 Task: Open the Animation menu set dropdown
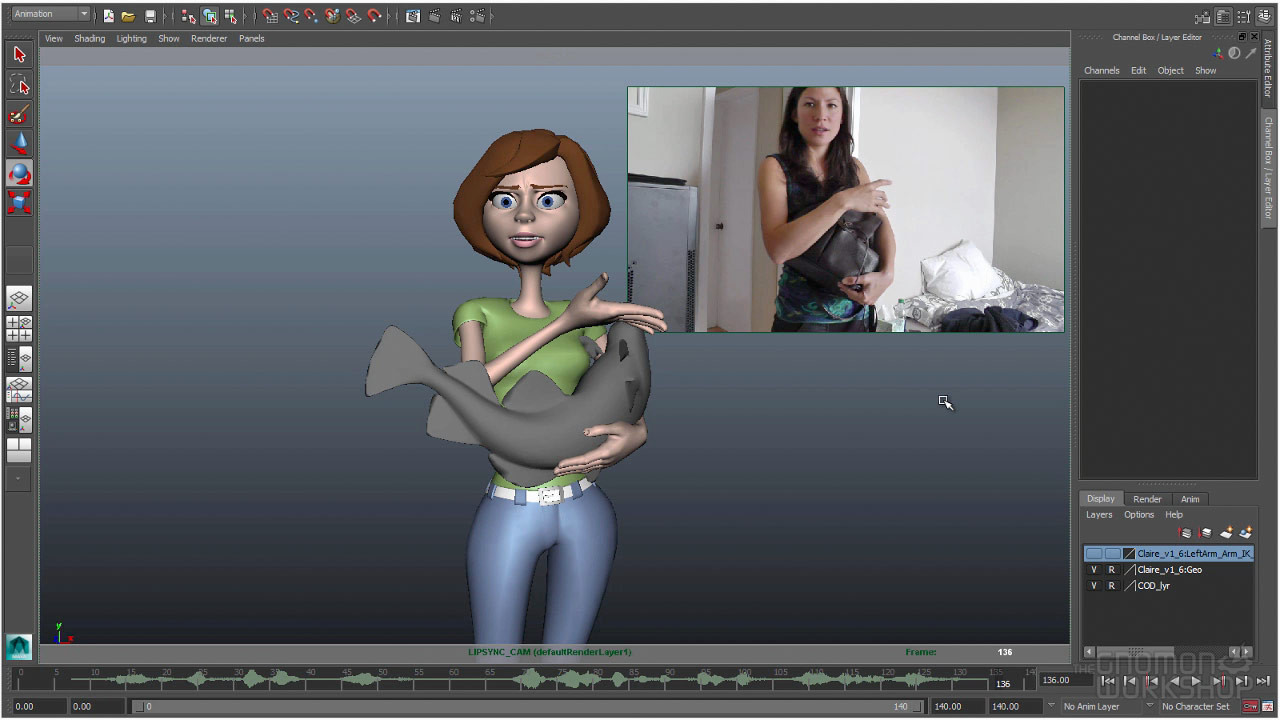pos(50,14)
